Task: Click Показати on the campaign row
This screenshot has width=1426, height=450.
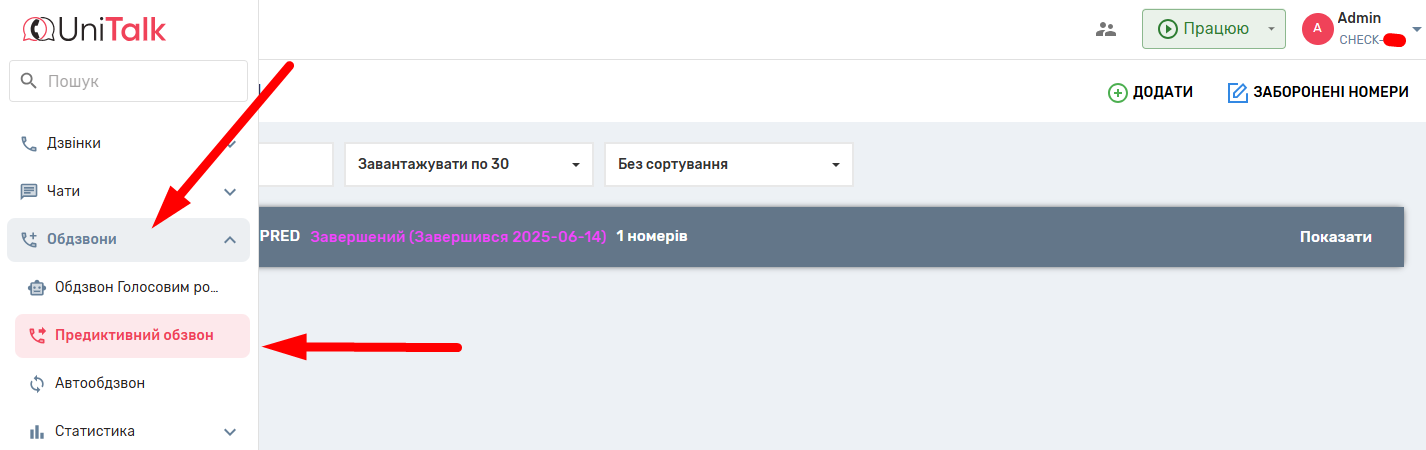Action: (1335, 237)
